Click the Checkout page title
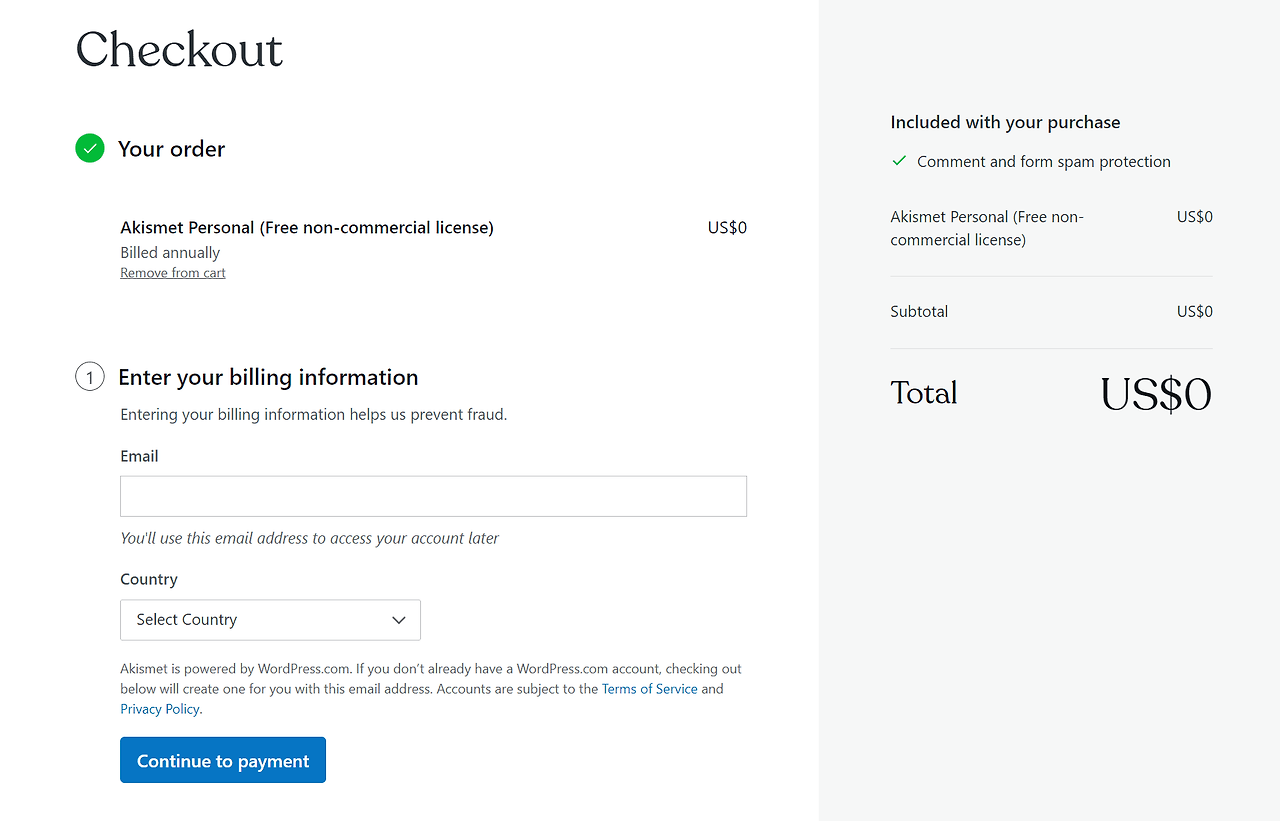The width and height of the screenshot is (1280, 821). point(180,49)
